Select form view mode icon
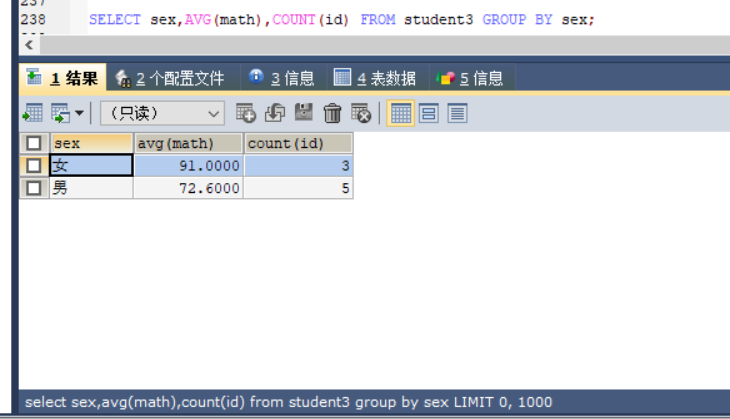Screen dimensions: 730x419 (x=428, y=114)
